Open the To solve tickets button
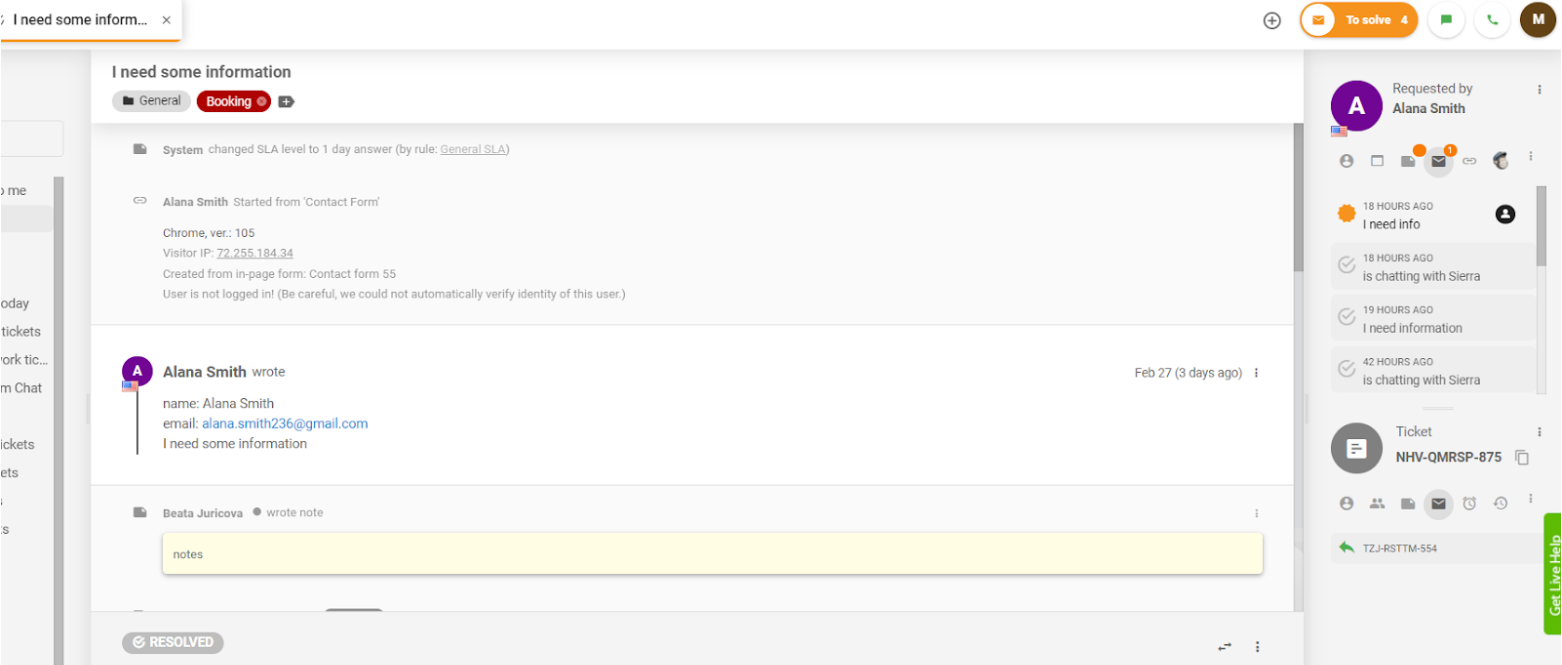This screenshot has width=1562, height=665. [x=1359, y=20]
